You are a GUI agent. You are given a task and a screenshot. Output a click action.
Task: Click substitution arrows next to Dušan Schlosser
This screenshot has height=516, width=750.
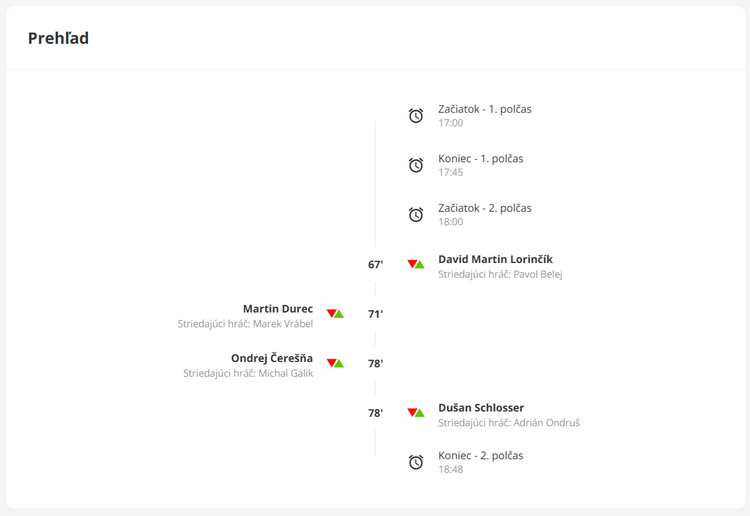tap(416, 412)
